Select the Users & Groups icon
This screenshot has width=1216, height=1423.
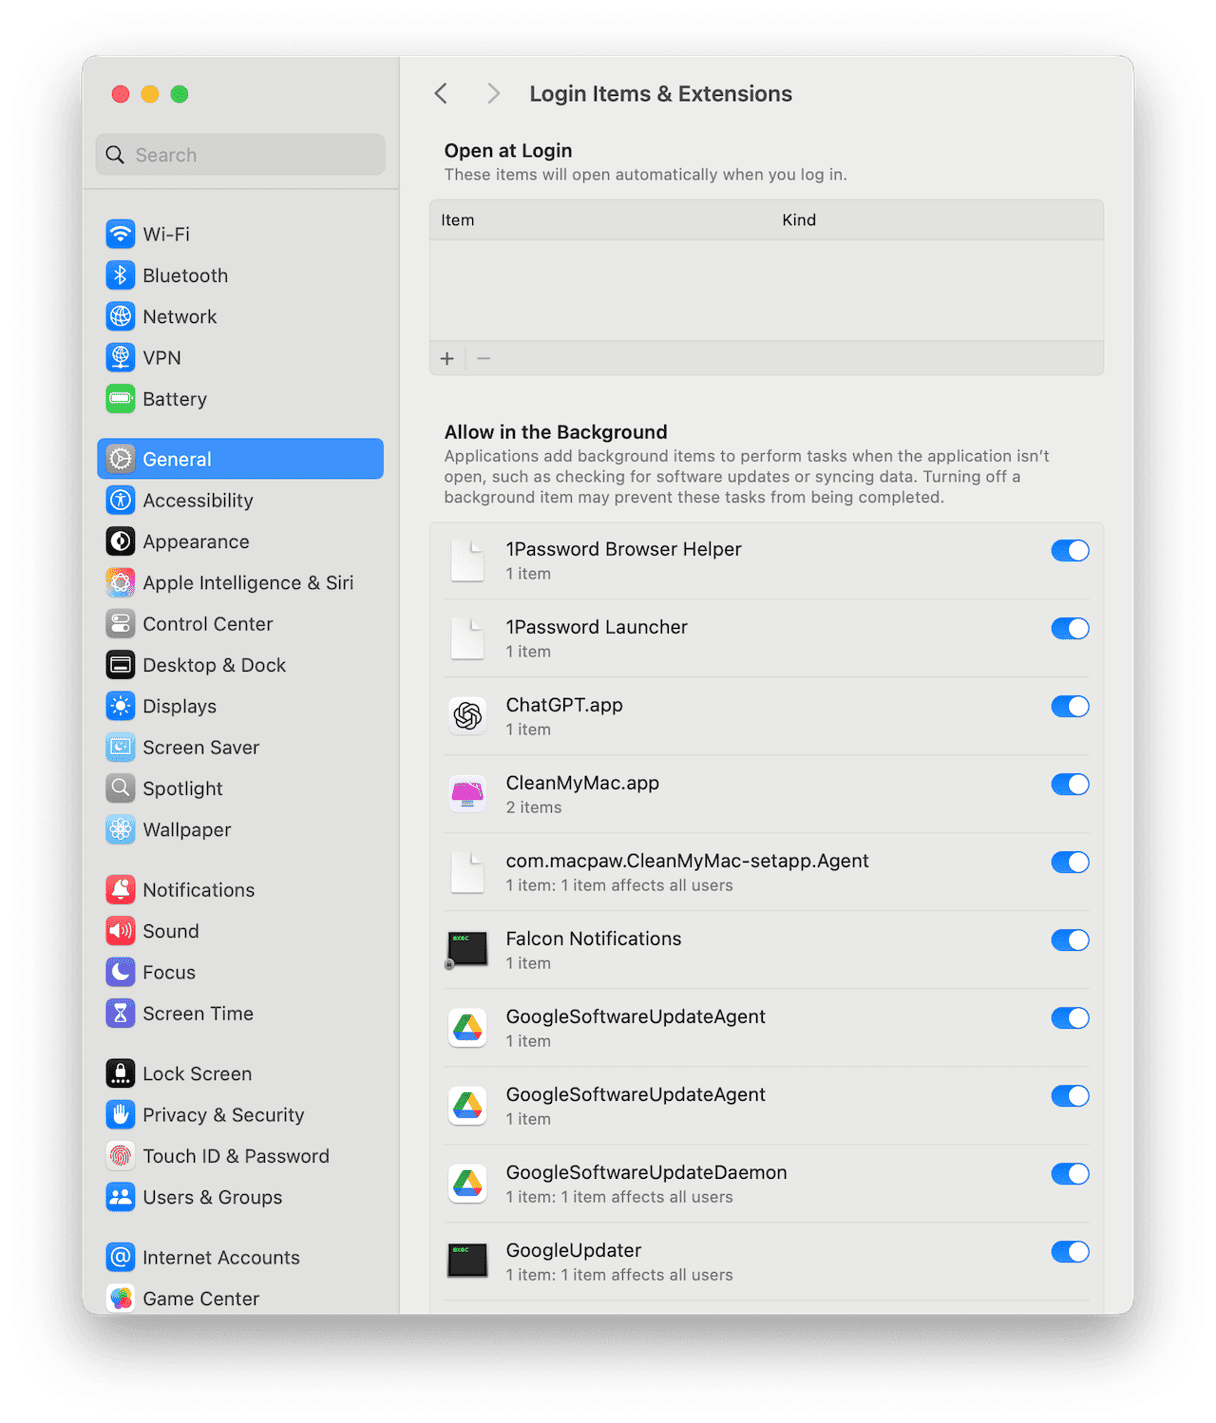[120, 1197]
